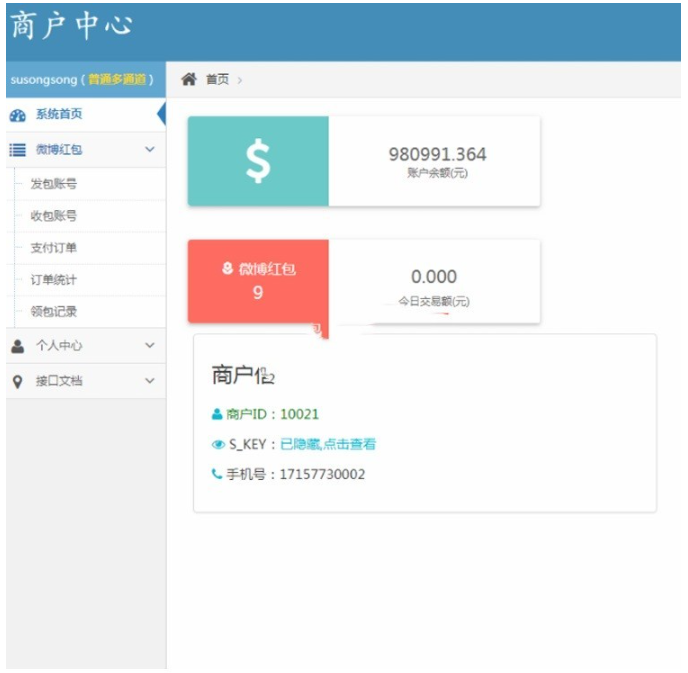The height and width of the screenshot is (673, 688).
Task: Open 发包账号 in the sidebar
Action: coord(54,184)
